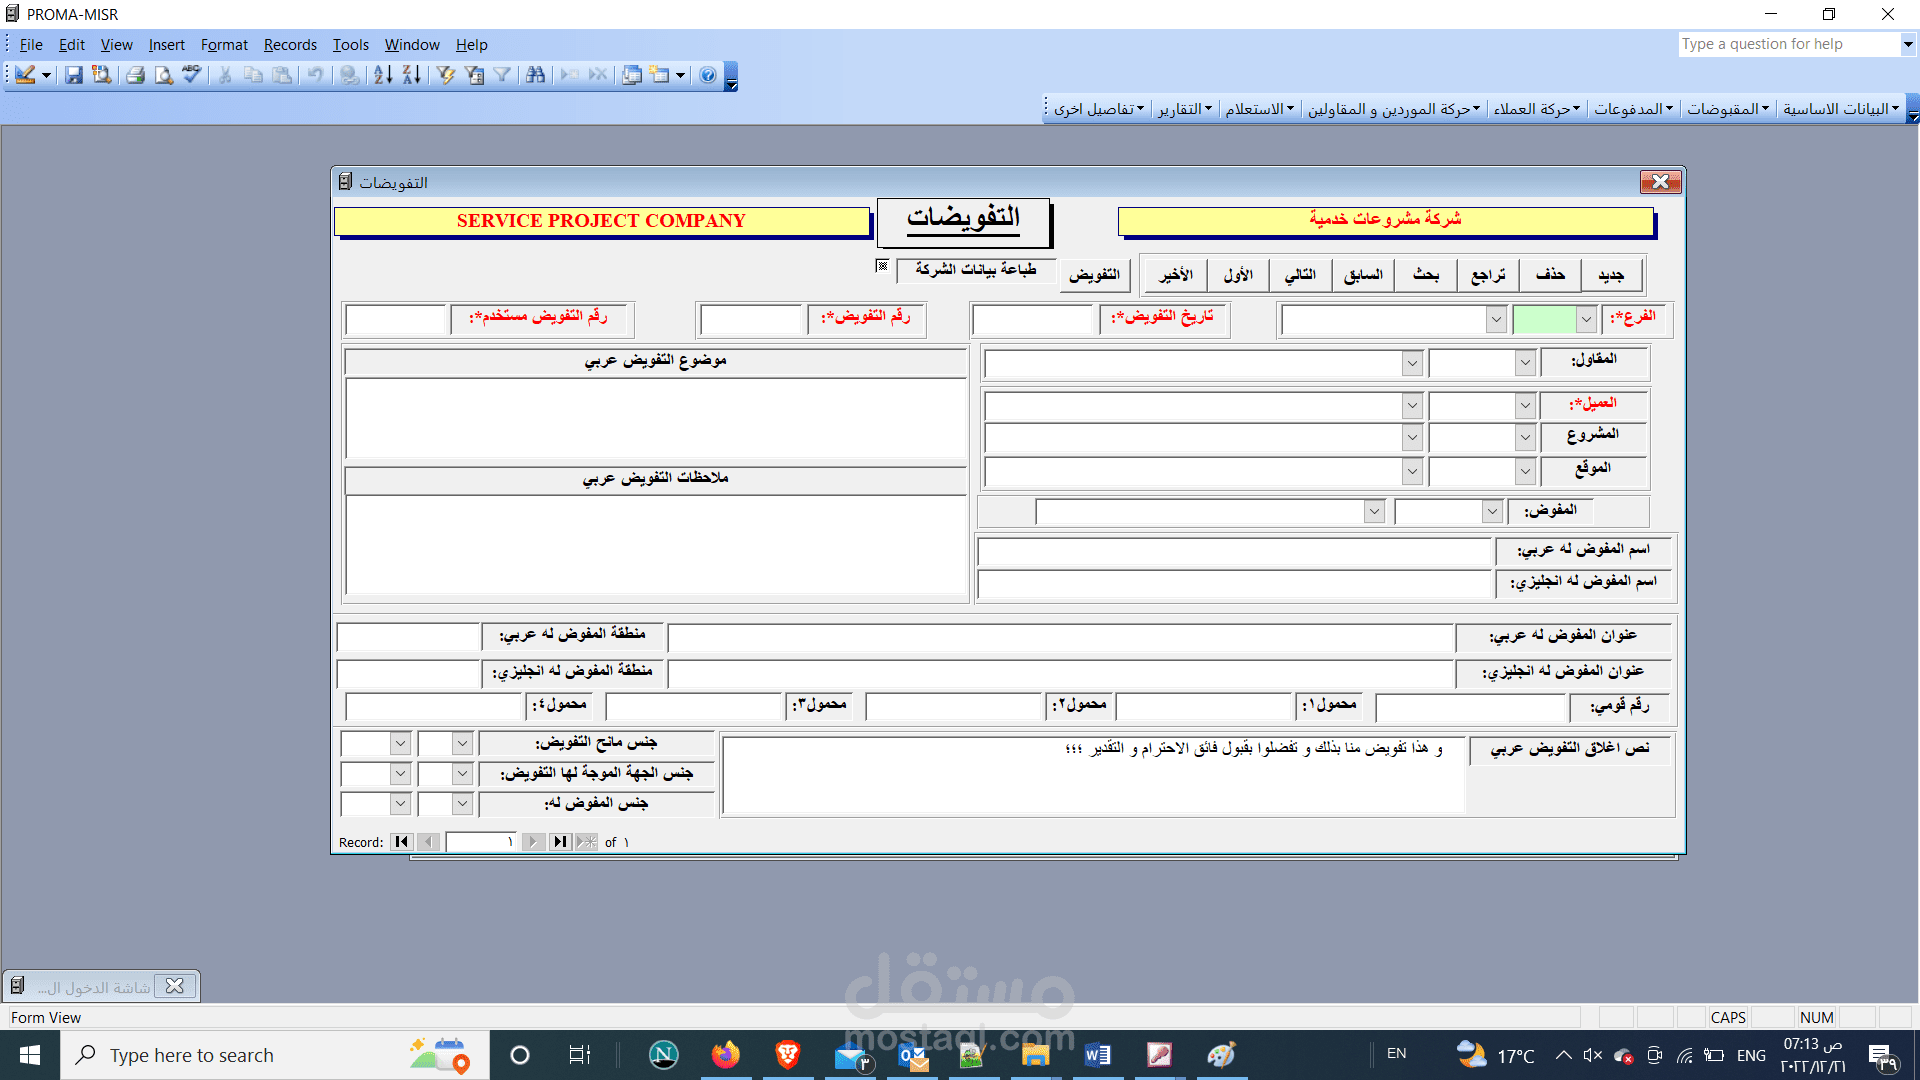This screenshot has height=1080, width=1920.
Task: Open the New Object dropdown arrow
Action: pos(680,75)
